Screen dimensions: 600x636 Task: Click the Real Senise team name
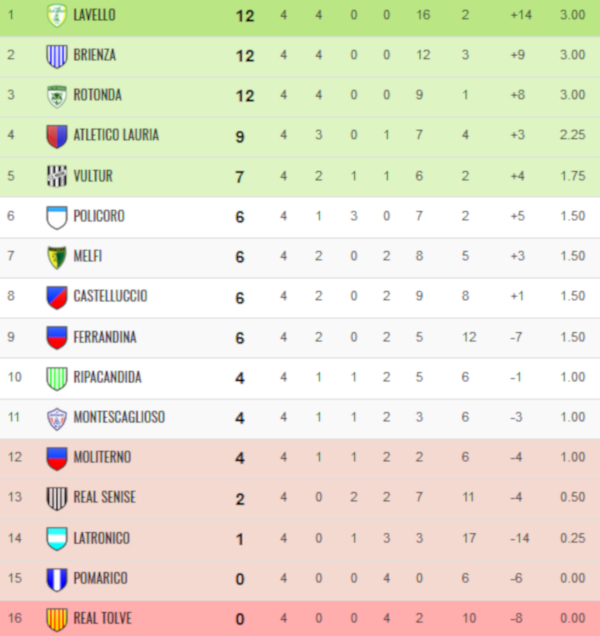(104, 498)
